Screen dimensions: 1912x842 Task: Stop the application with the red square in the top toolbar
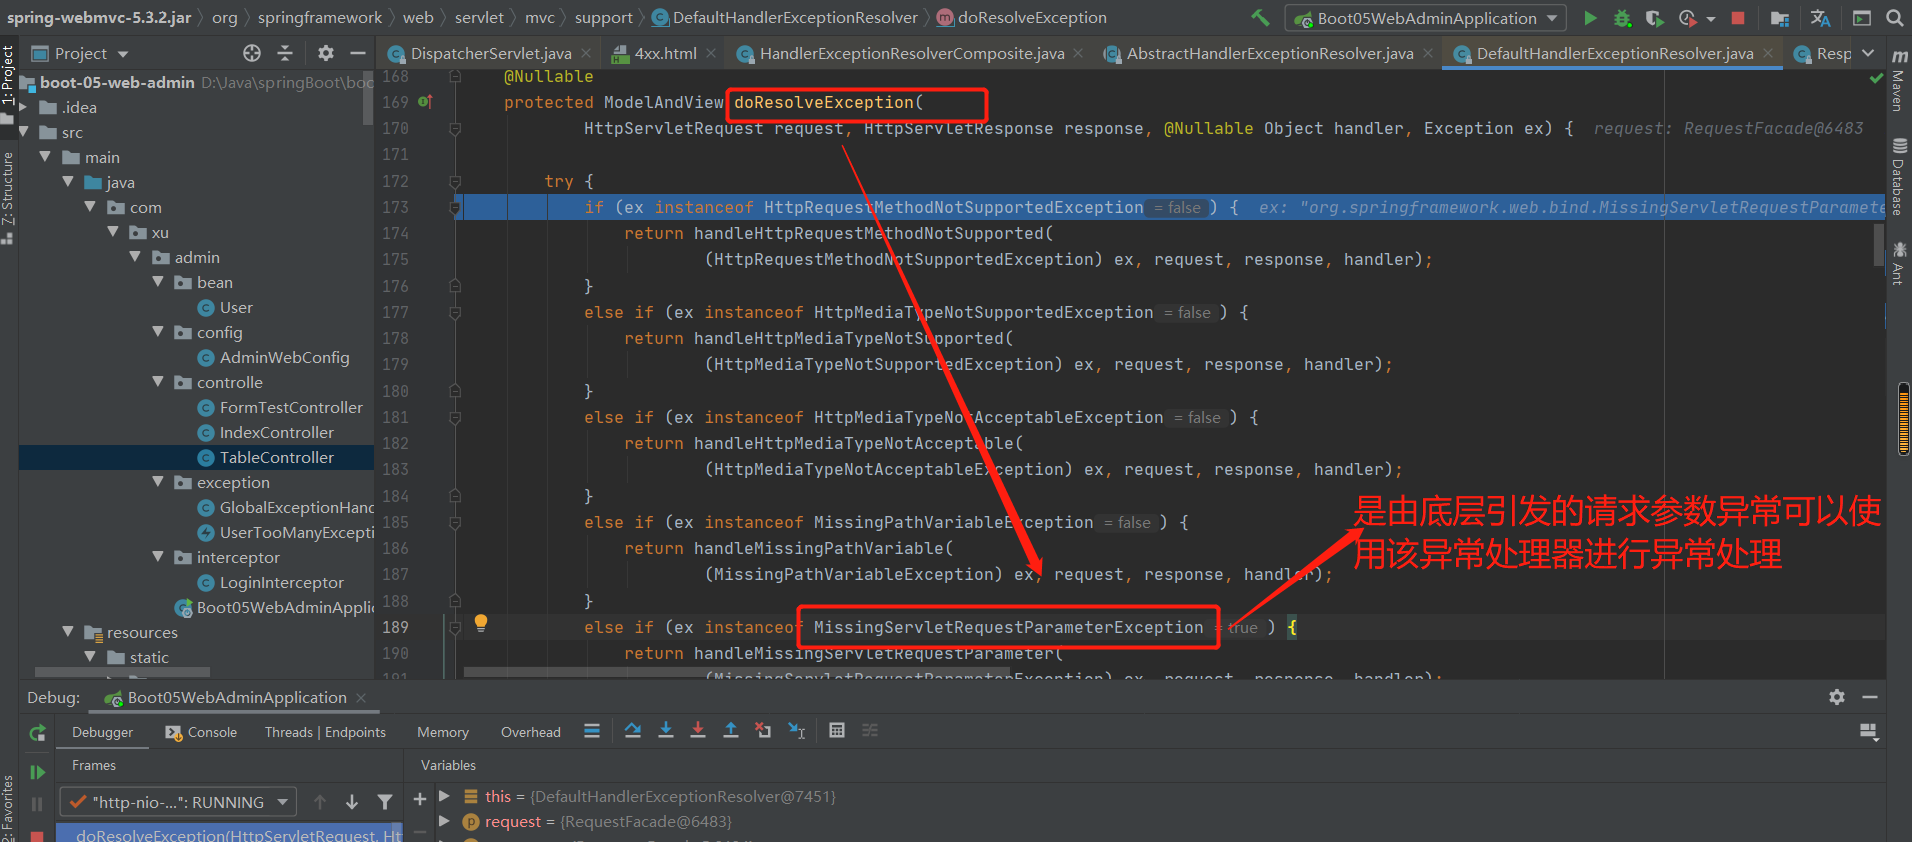coord(1738,18)
